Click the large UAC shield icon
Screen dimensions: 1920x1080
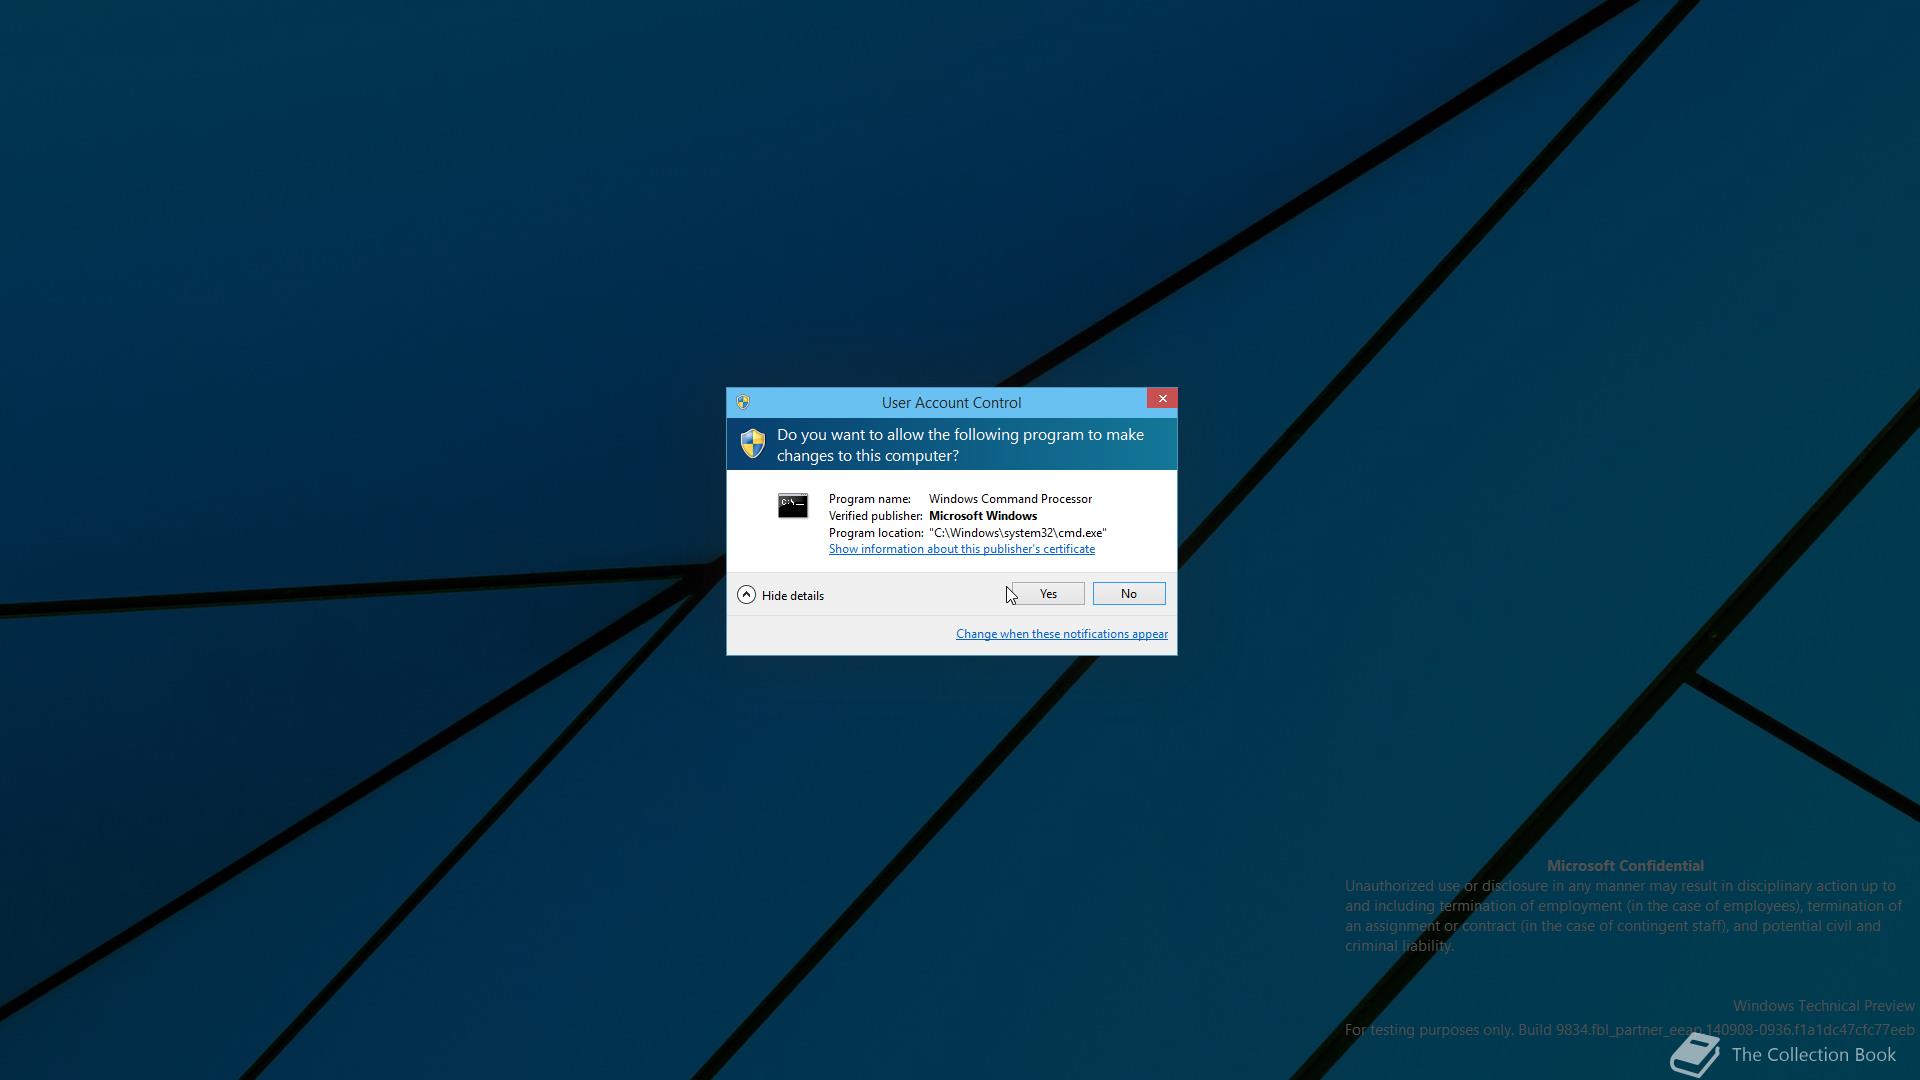(752, 443)
